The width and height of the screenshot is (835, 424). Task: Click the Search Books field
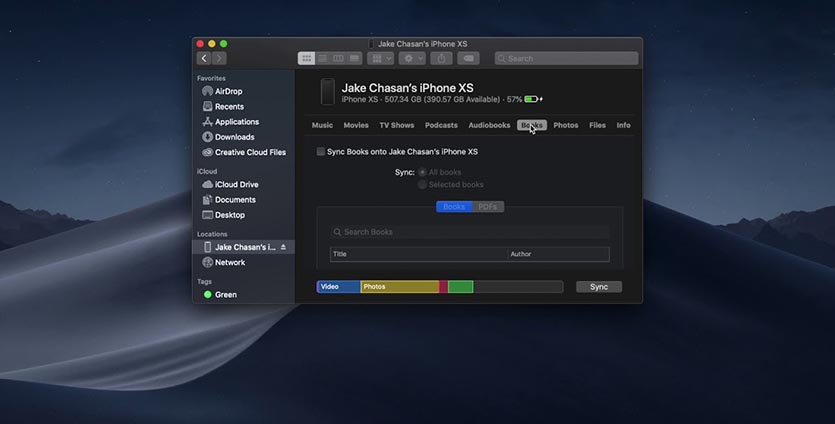[x=470, y=232]
